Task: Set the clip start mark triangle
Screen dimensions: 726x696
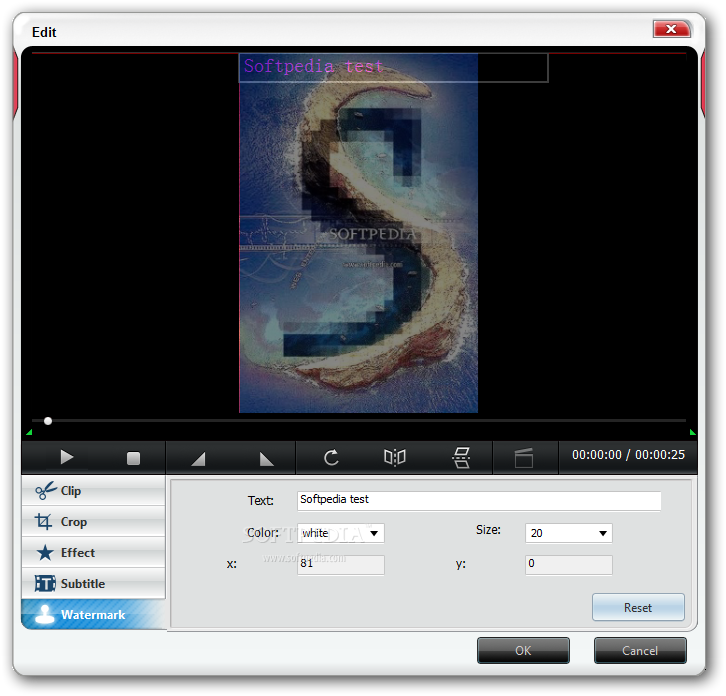Action: [199, 459]
